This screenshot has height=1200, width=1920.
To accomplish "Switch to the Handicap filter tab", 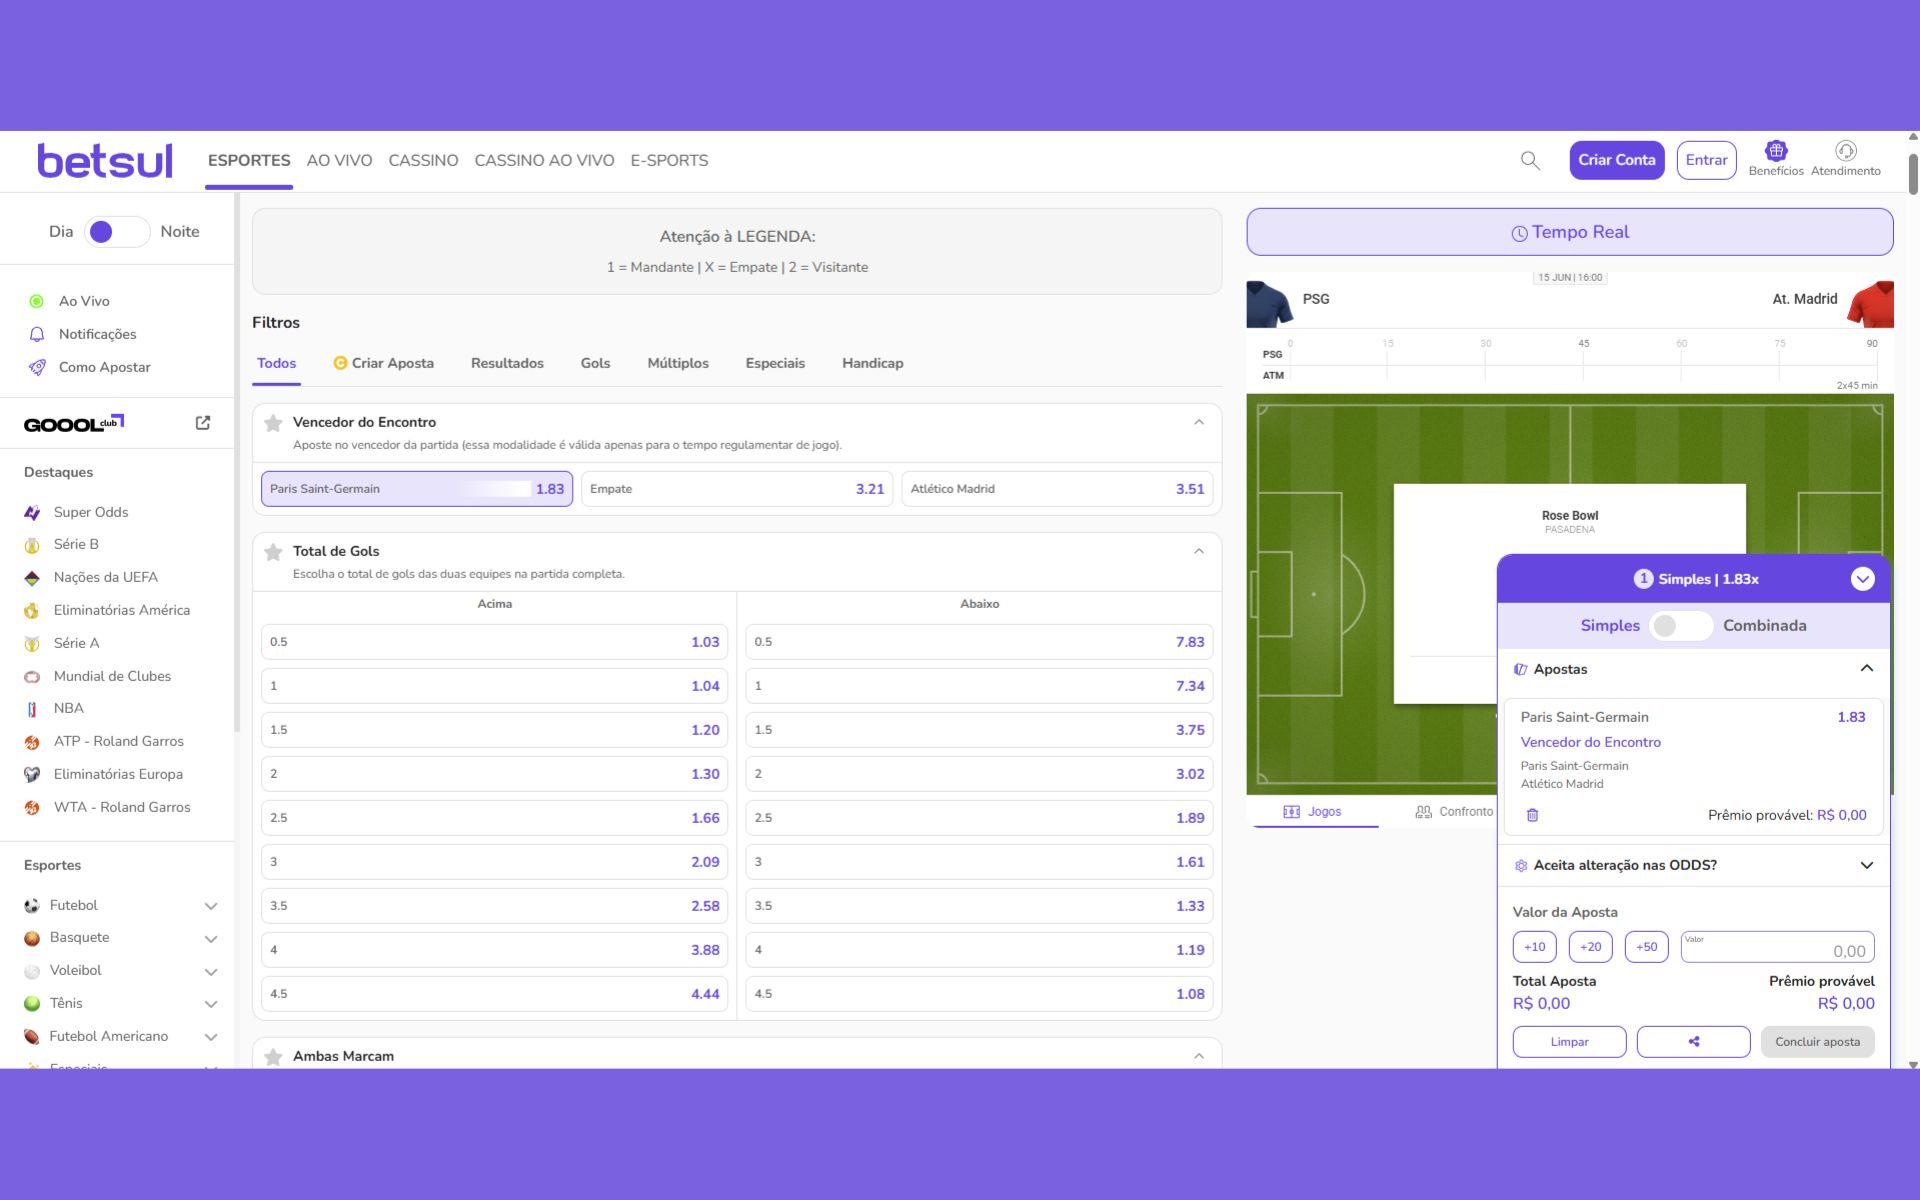I will pos(872,363).
